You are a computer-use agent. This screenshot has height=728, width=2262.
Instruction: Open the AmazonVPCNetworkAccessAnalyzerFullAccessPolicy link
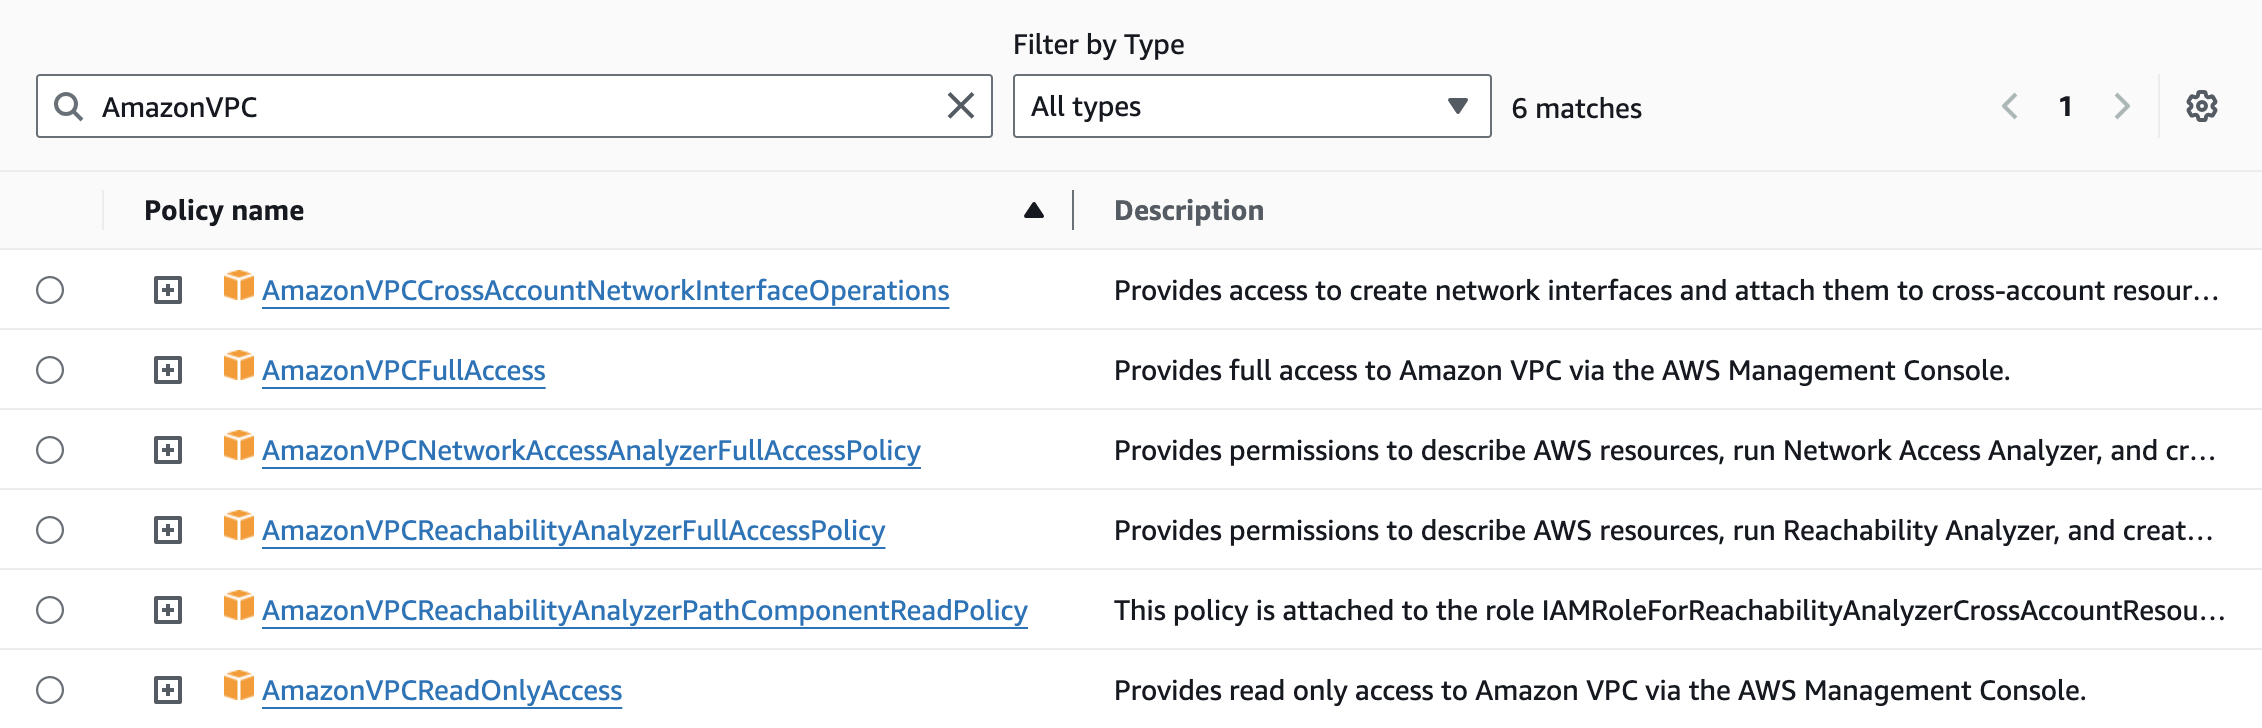tap(591, 451)
